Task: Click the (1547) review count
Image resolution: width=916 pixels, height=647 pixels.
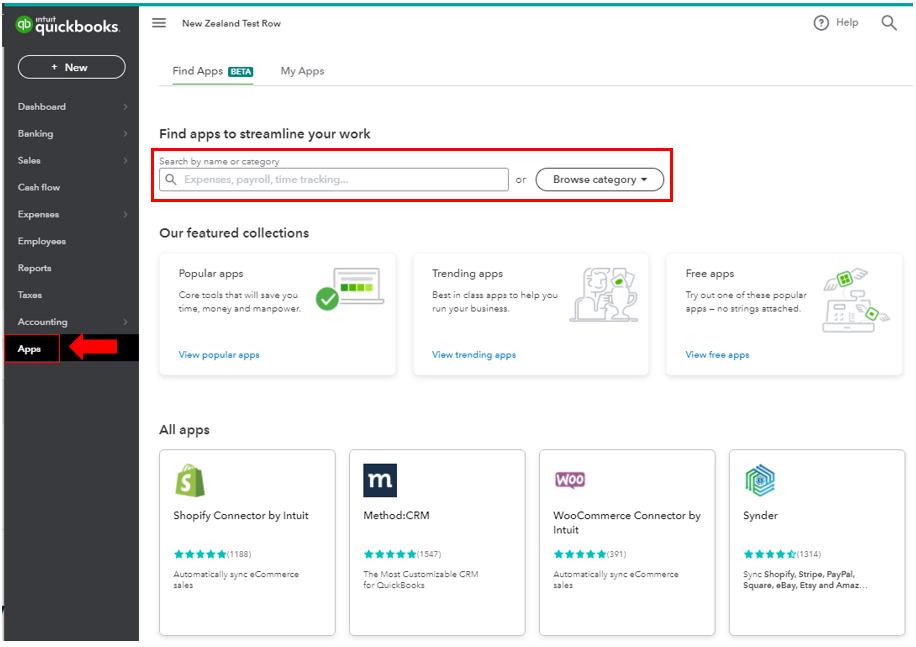Action: pos(429,554)
